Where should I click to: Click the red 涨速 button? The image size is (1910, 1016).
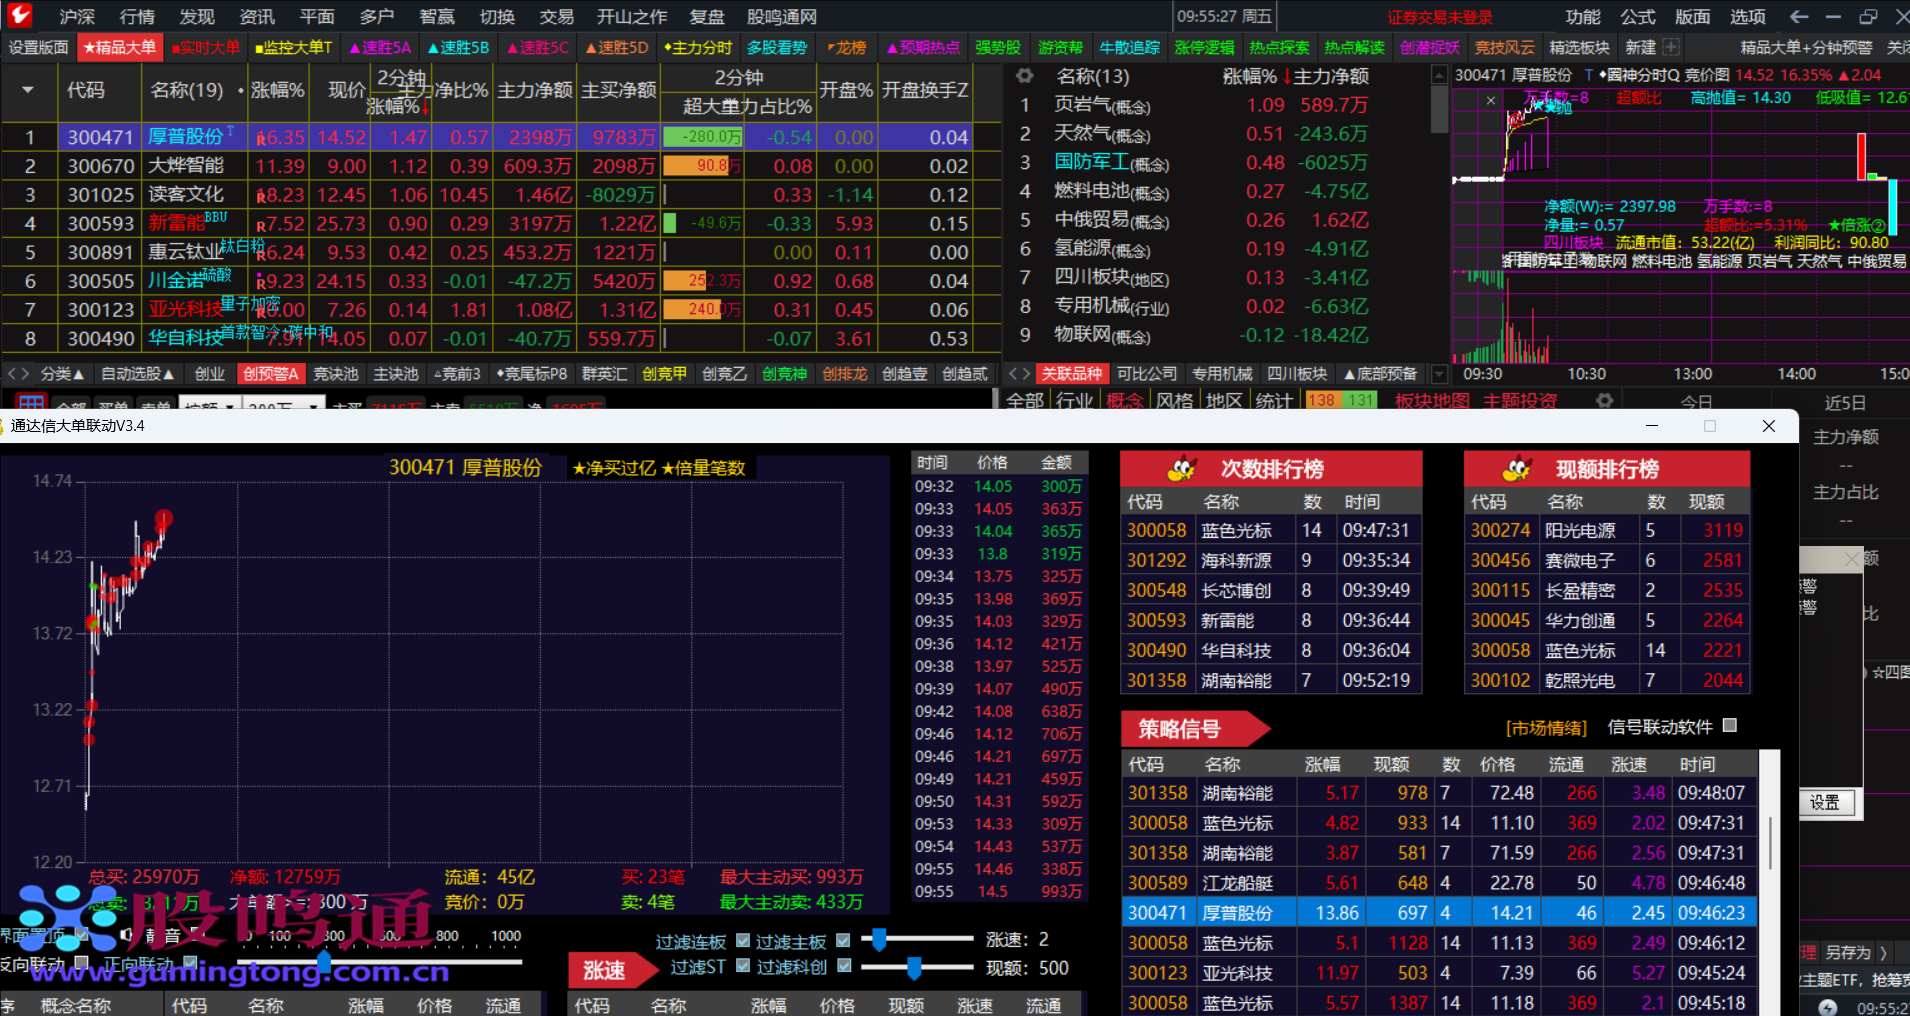click(x=604, y=970)
